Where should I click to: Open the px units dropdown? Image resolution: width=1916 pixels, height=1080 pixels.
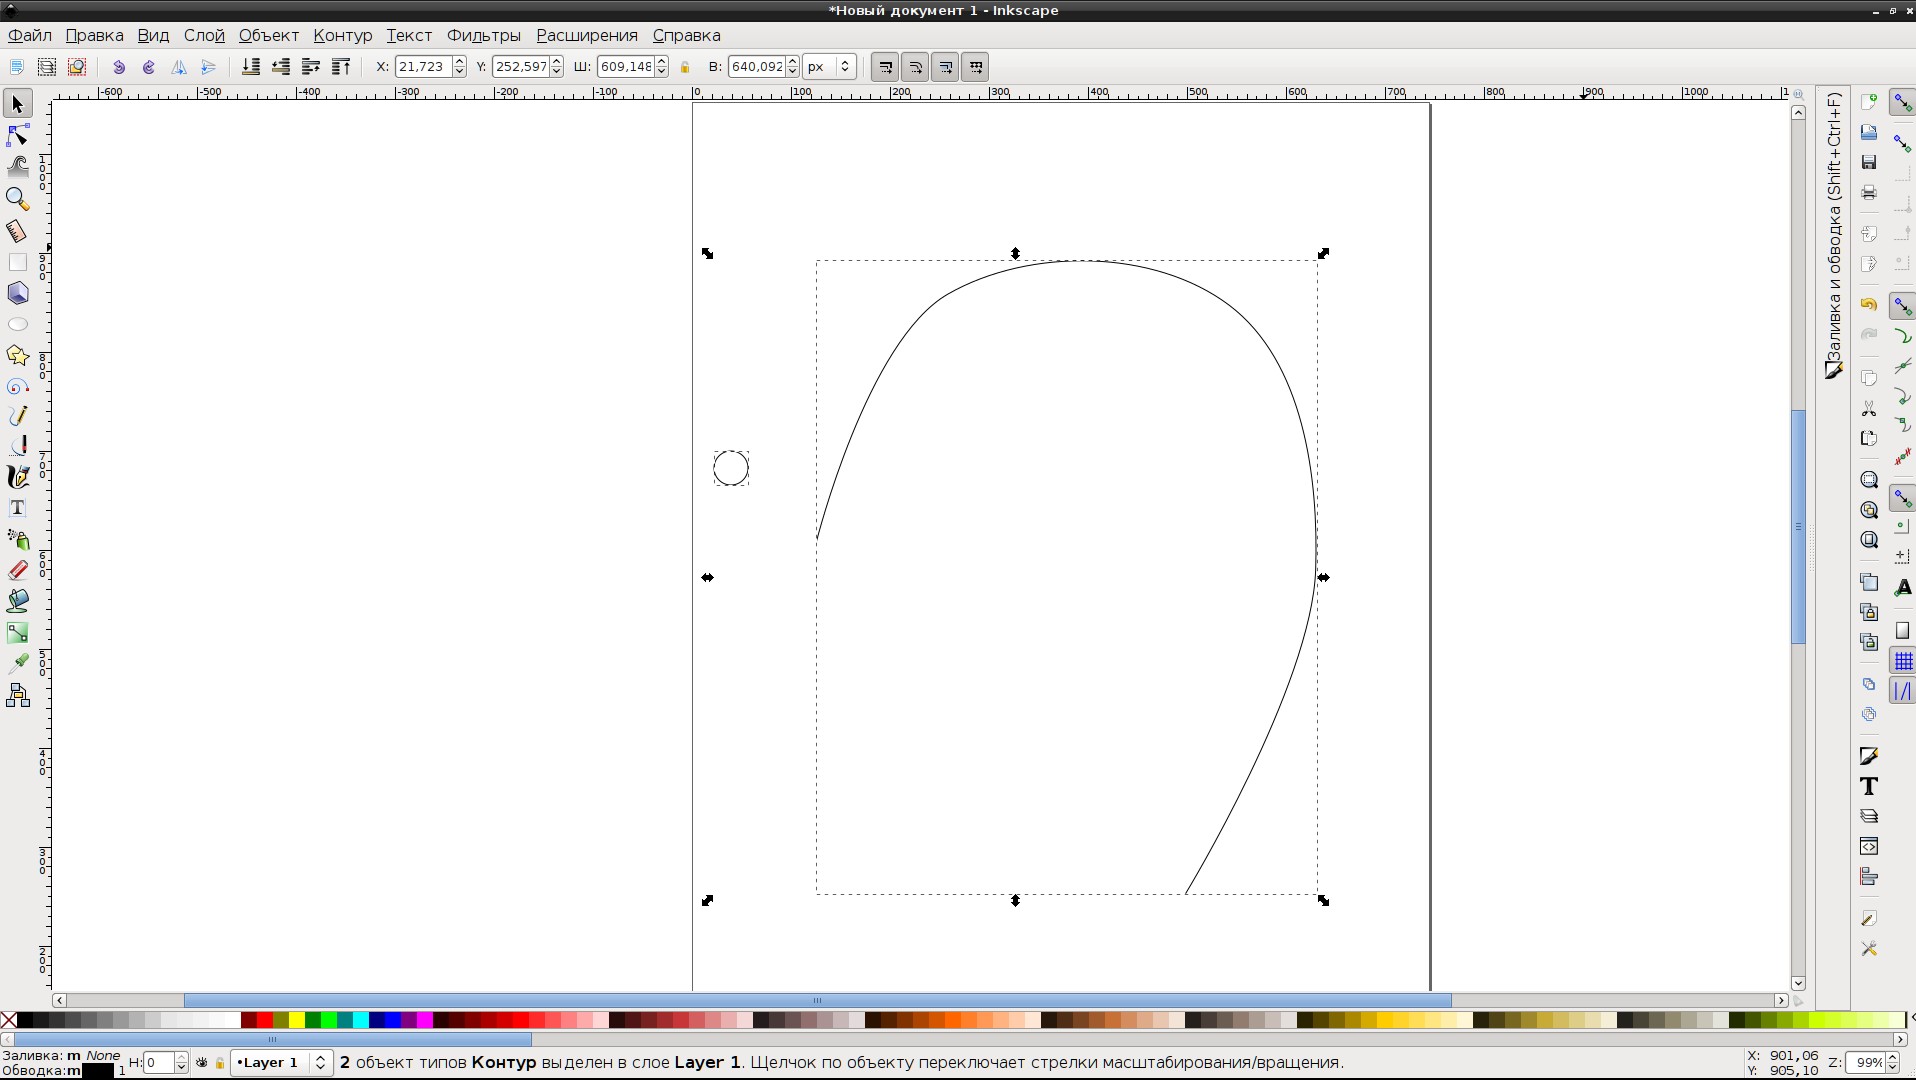[830, 67]
